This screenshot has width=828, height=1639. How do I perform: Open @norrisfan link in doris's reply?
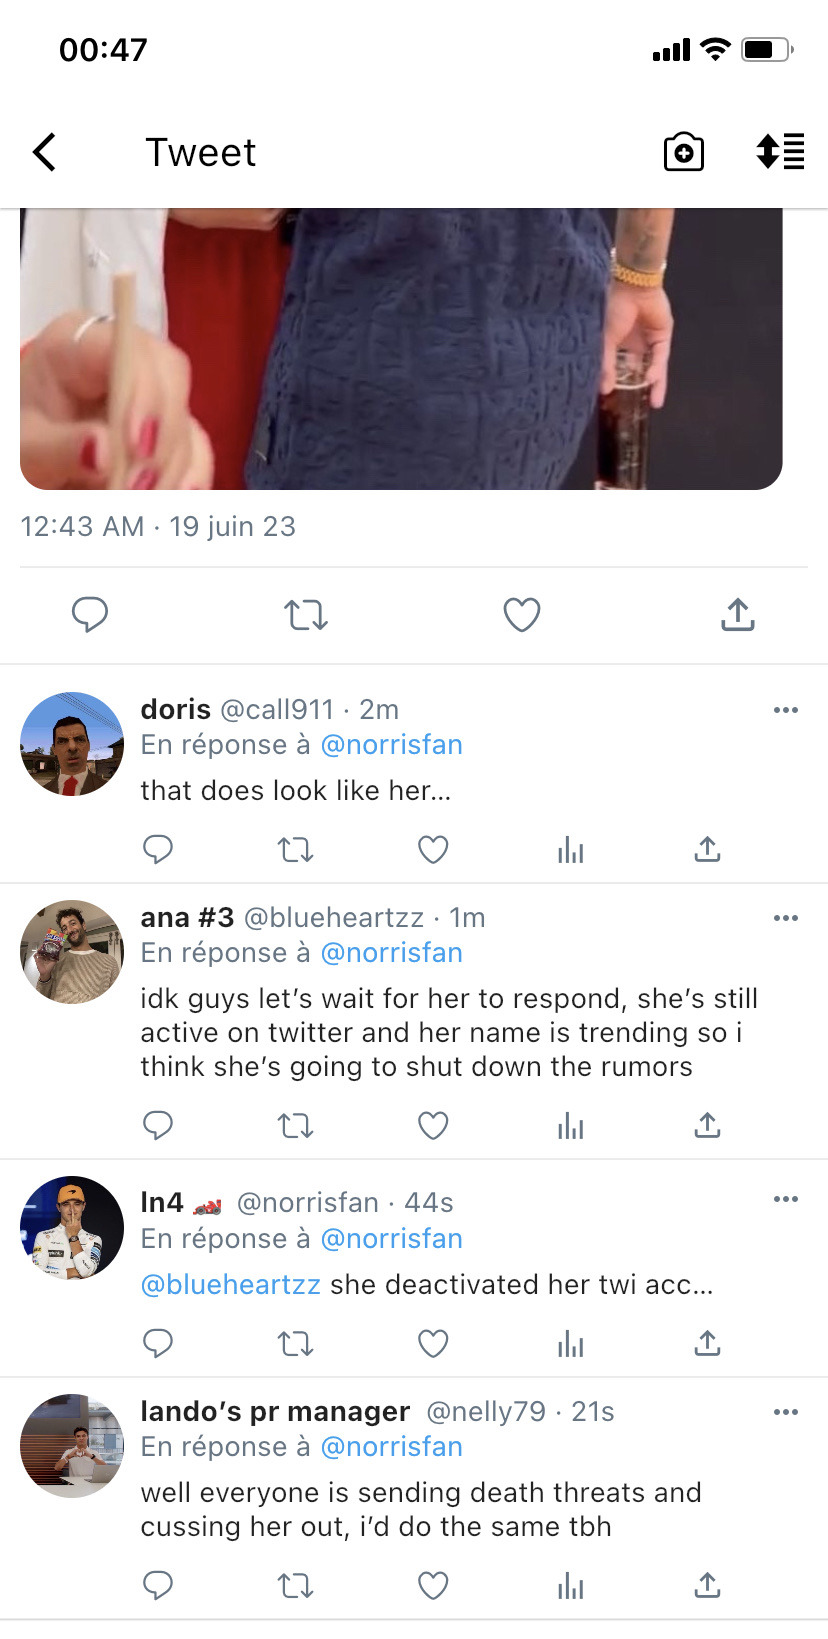(391, 745)
